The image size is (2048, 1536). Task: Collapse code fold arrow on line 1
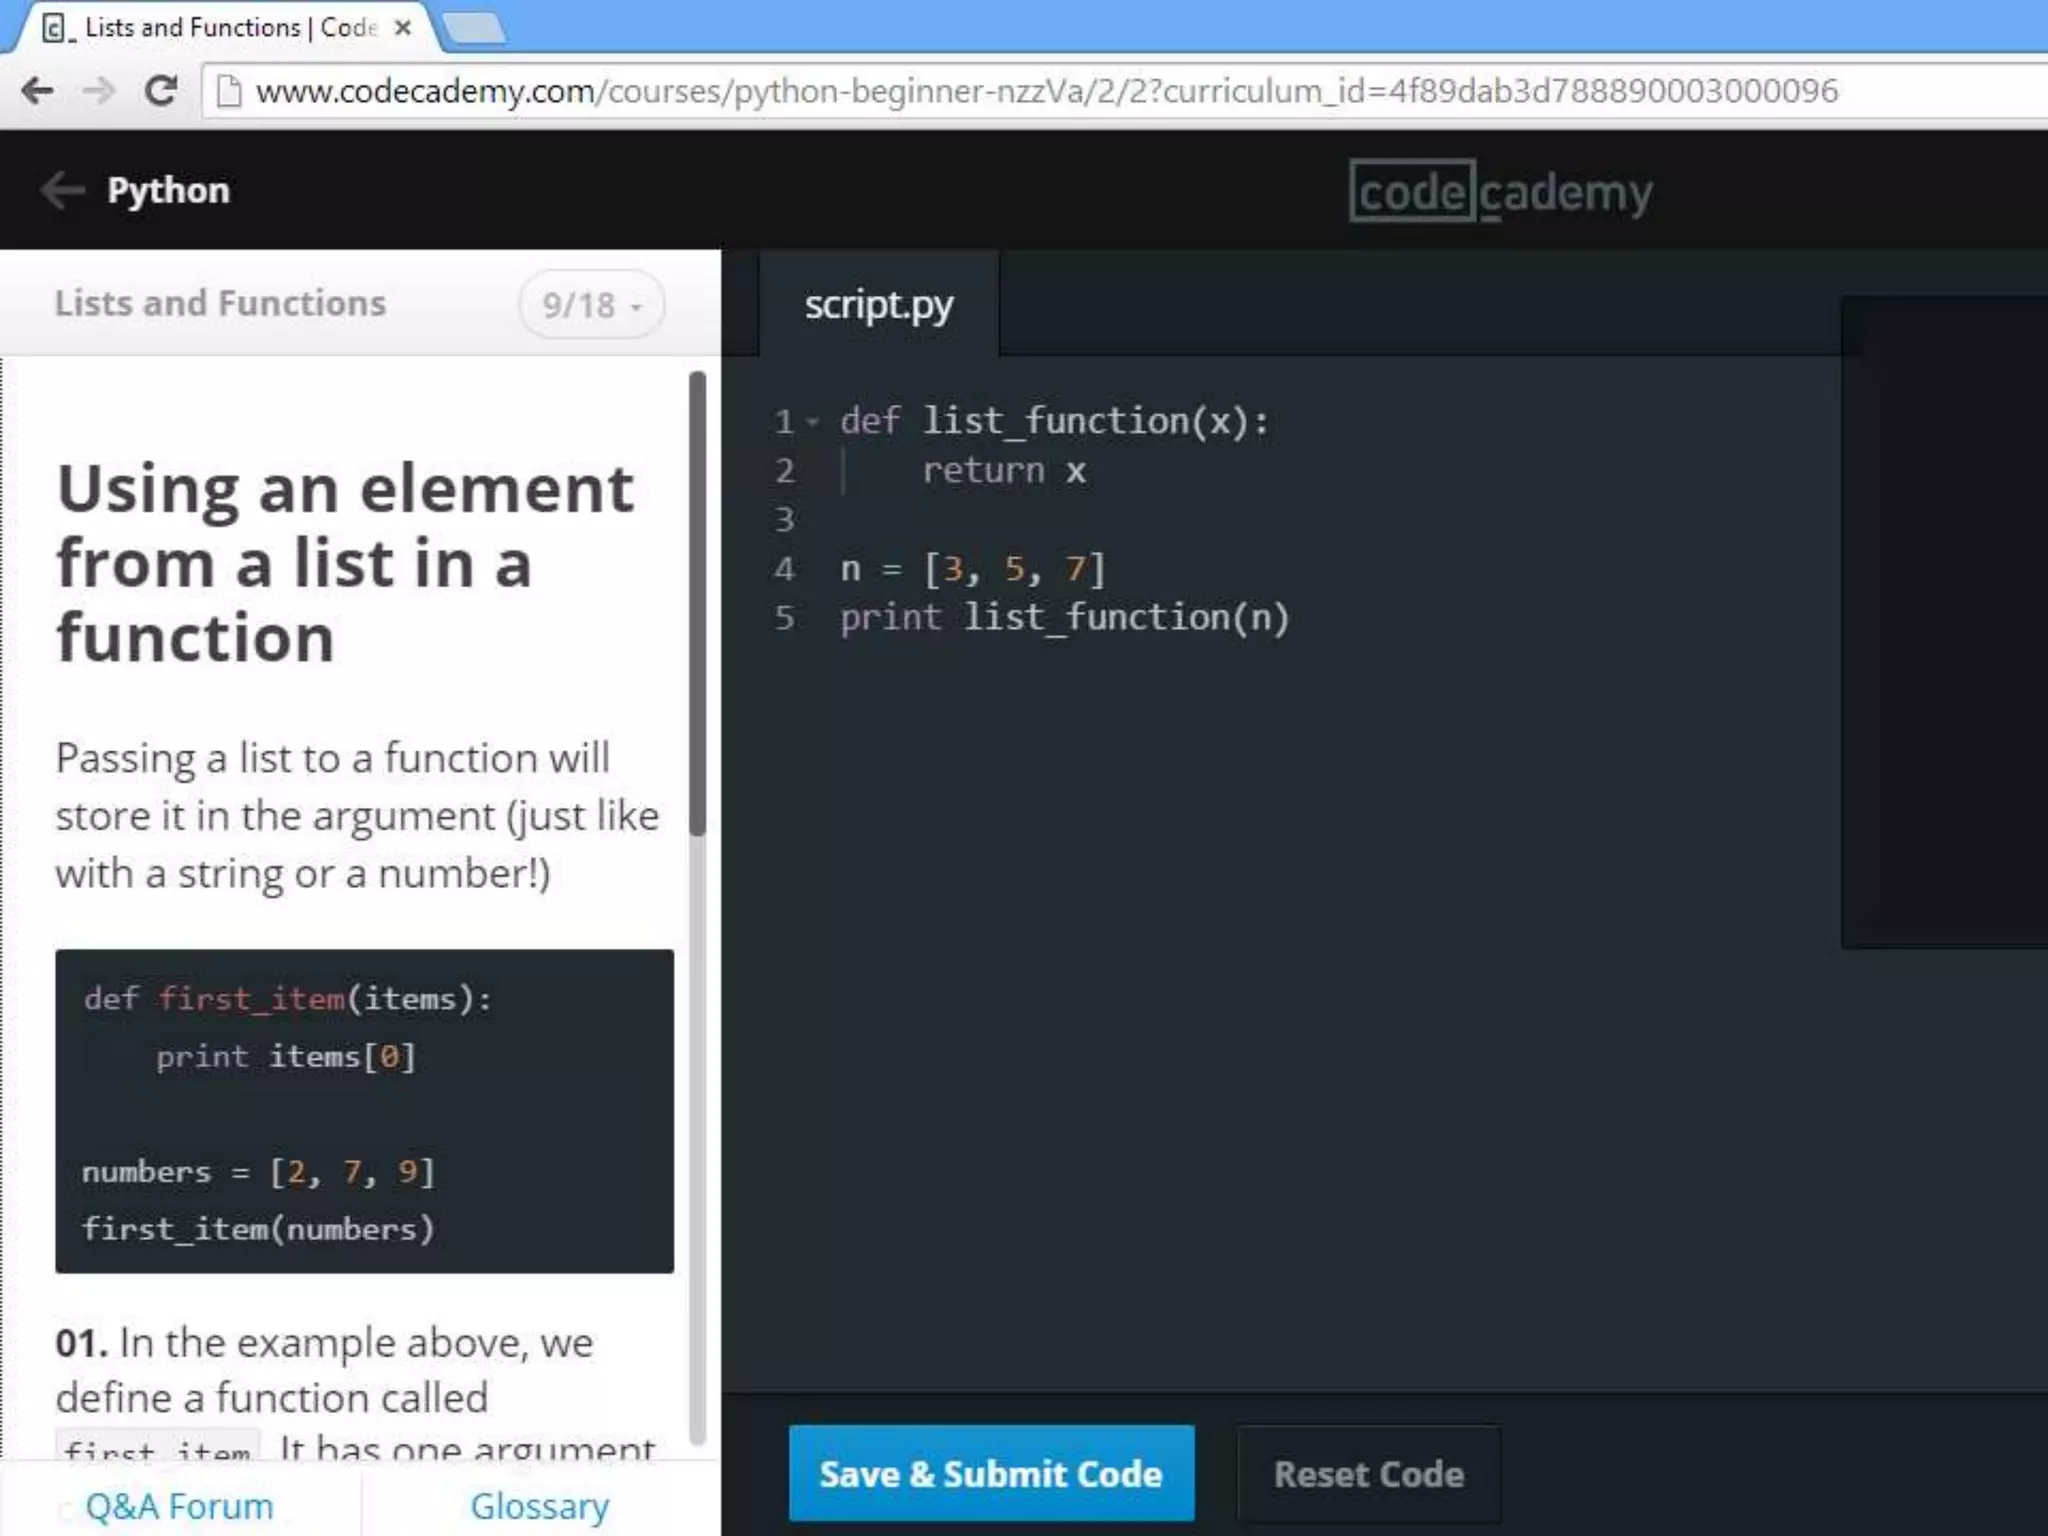pyautogui.click(x=813, y=422)
